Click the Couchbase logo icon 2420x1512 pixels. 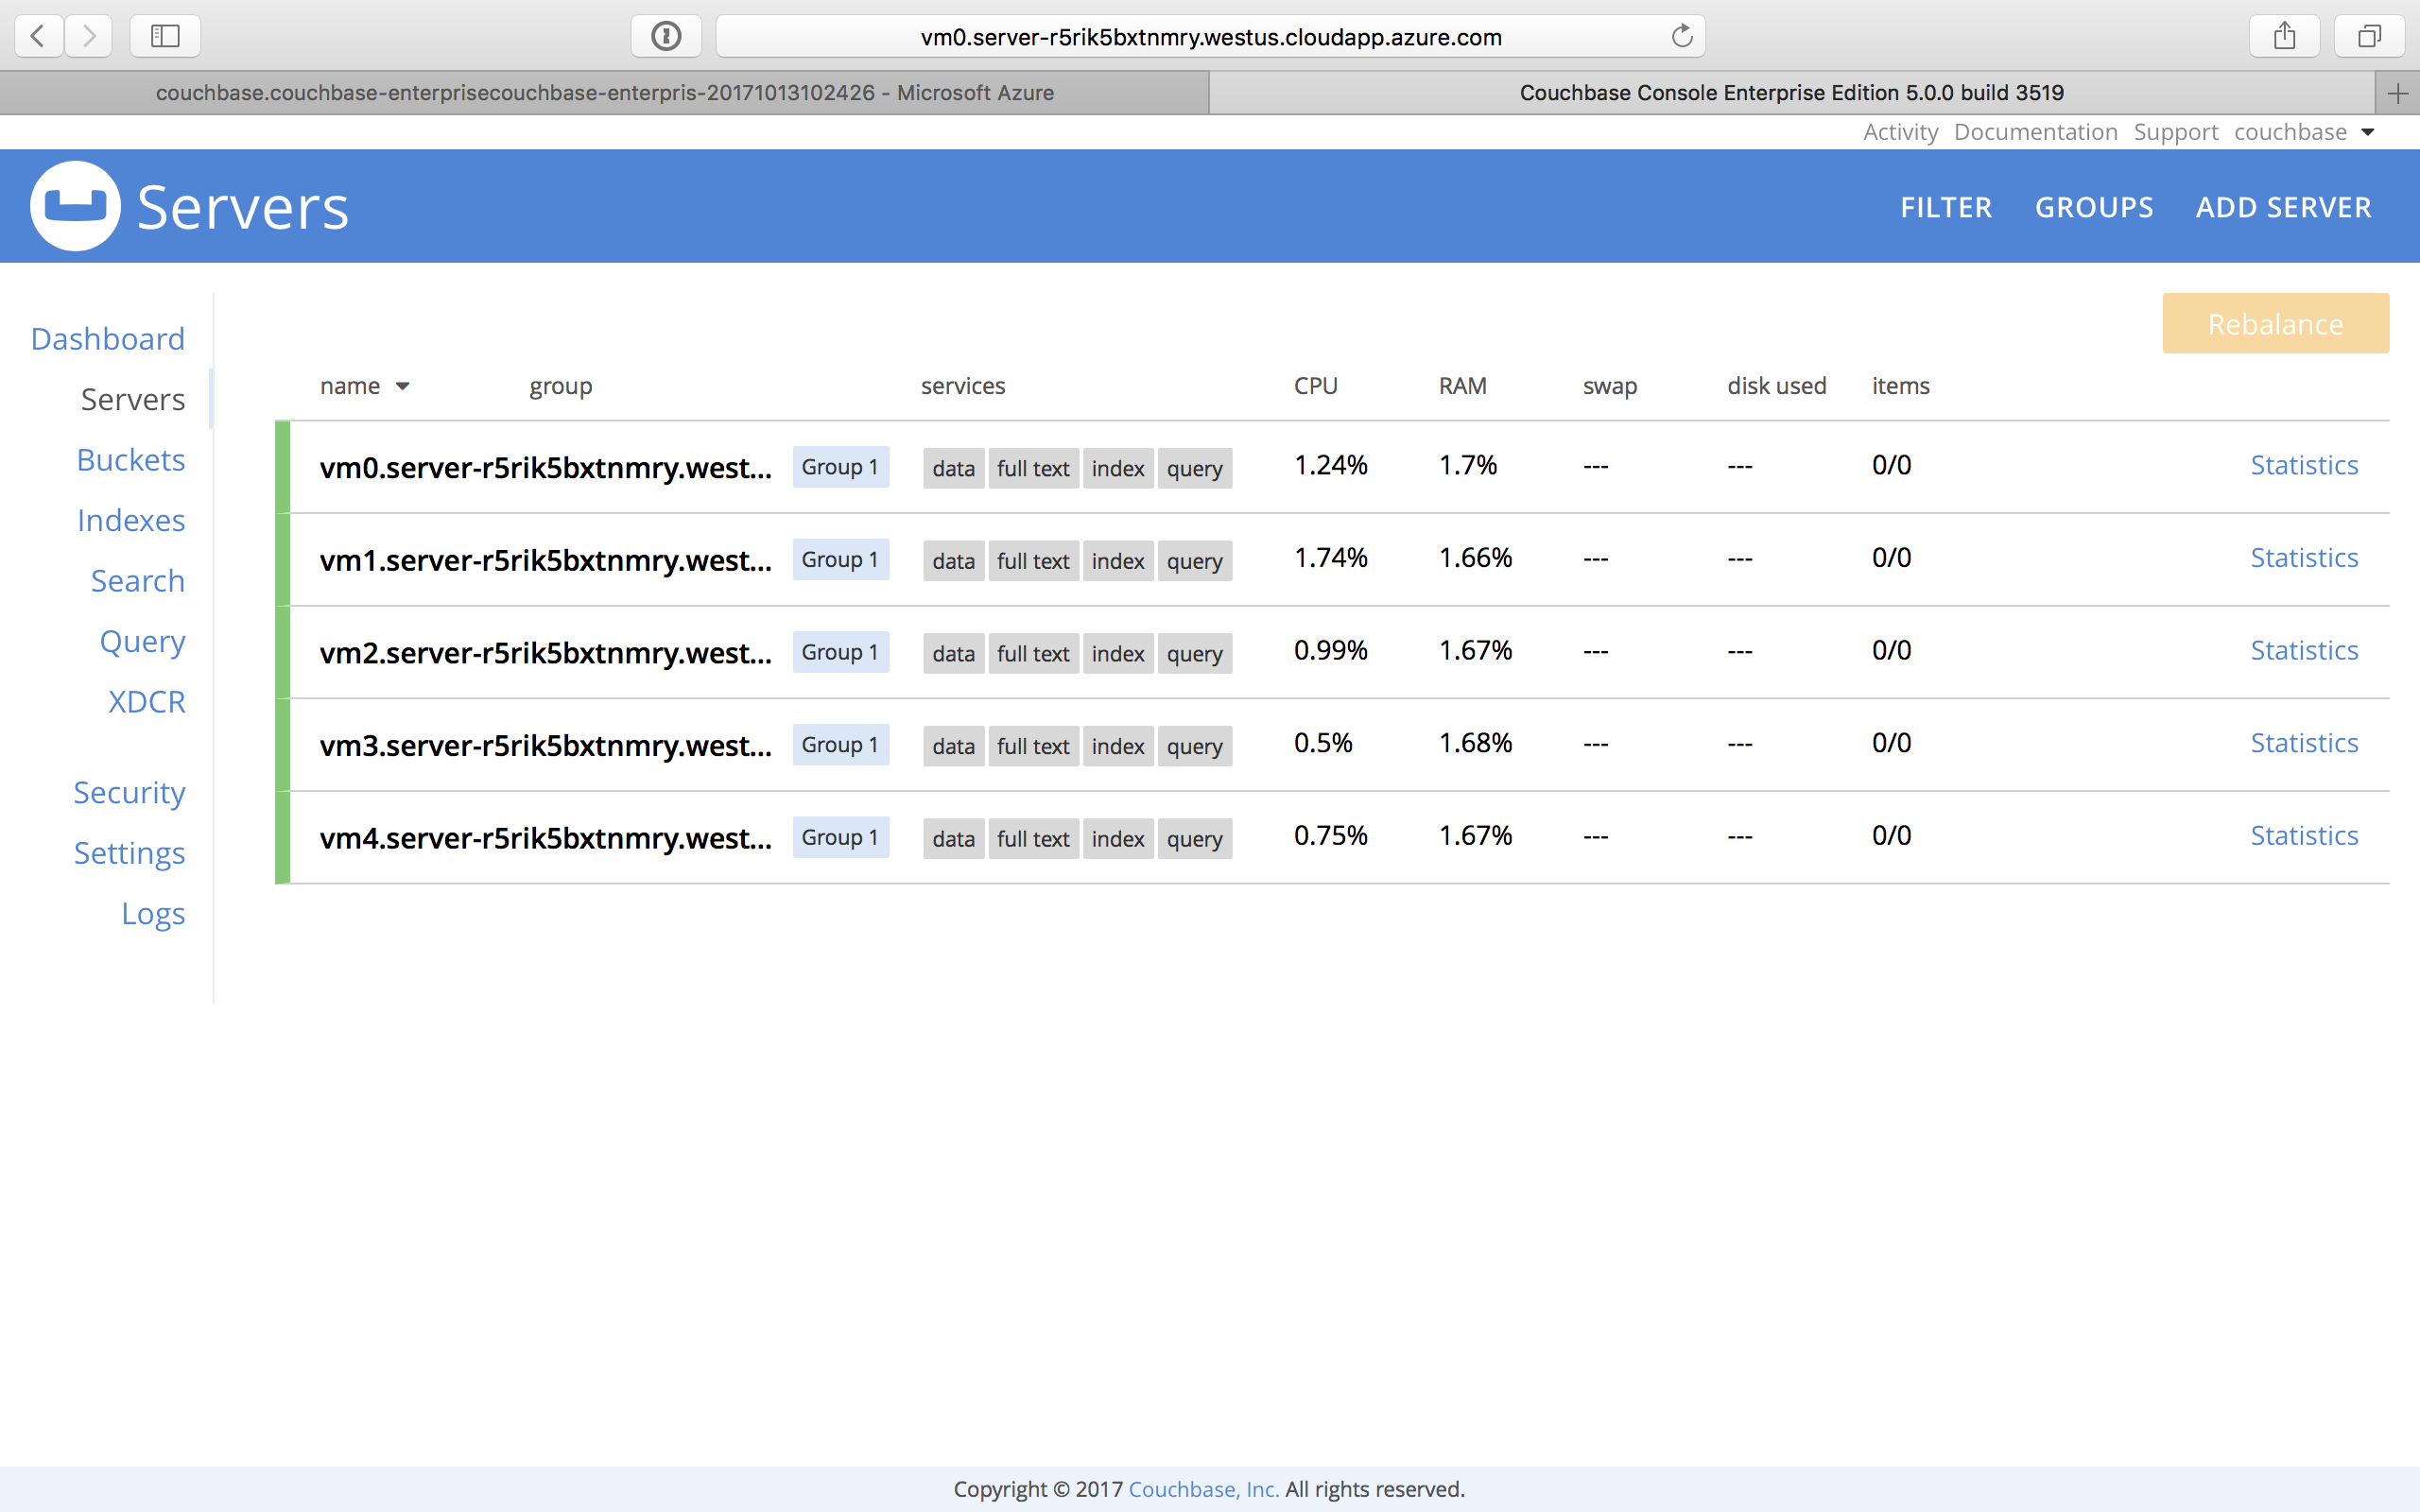[x=74, y=205]
